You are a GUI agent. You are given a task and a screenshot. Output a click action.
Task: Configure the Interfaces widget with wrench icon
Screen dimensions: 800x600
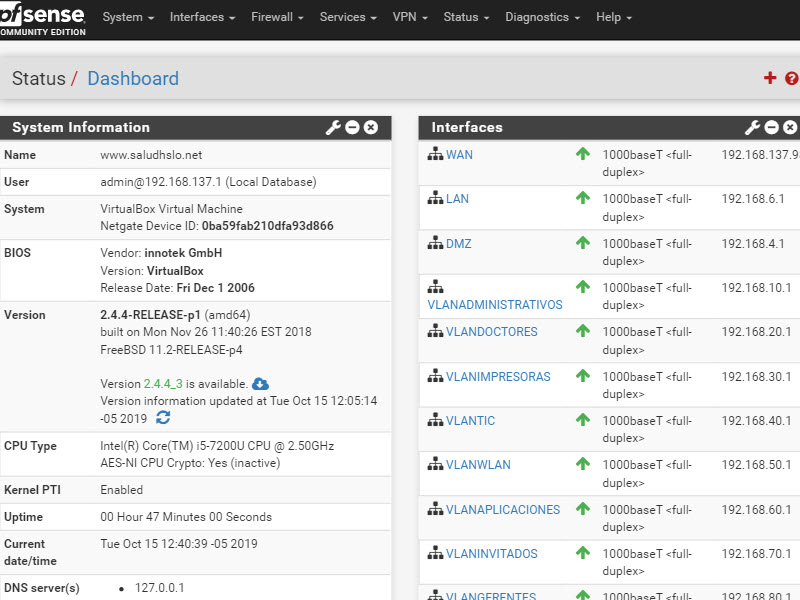pyautogui.click(x=752, y=127)
